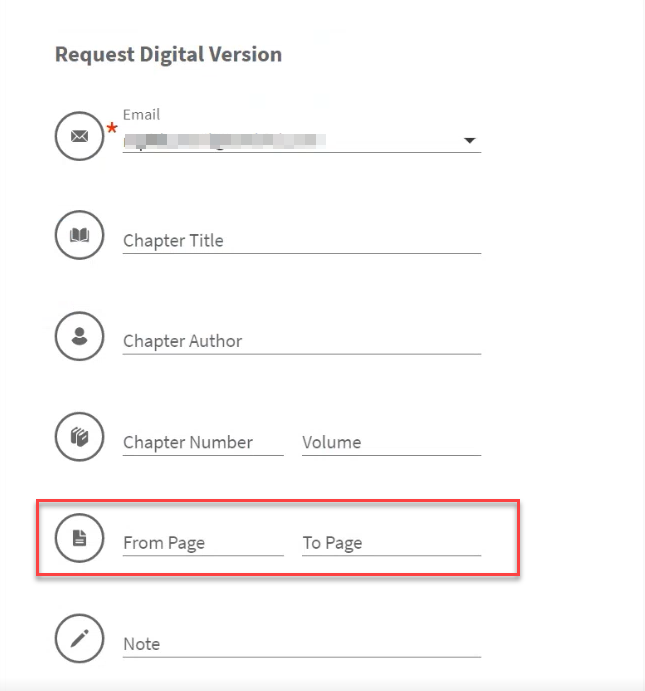Viewport: 645px width, 691px height.
Task: Click the pencil icon beside Note
Action: click(80, 640)
